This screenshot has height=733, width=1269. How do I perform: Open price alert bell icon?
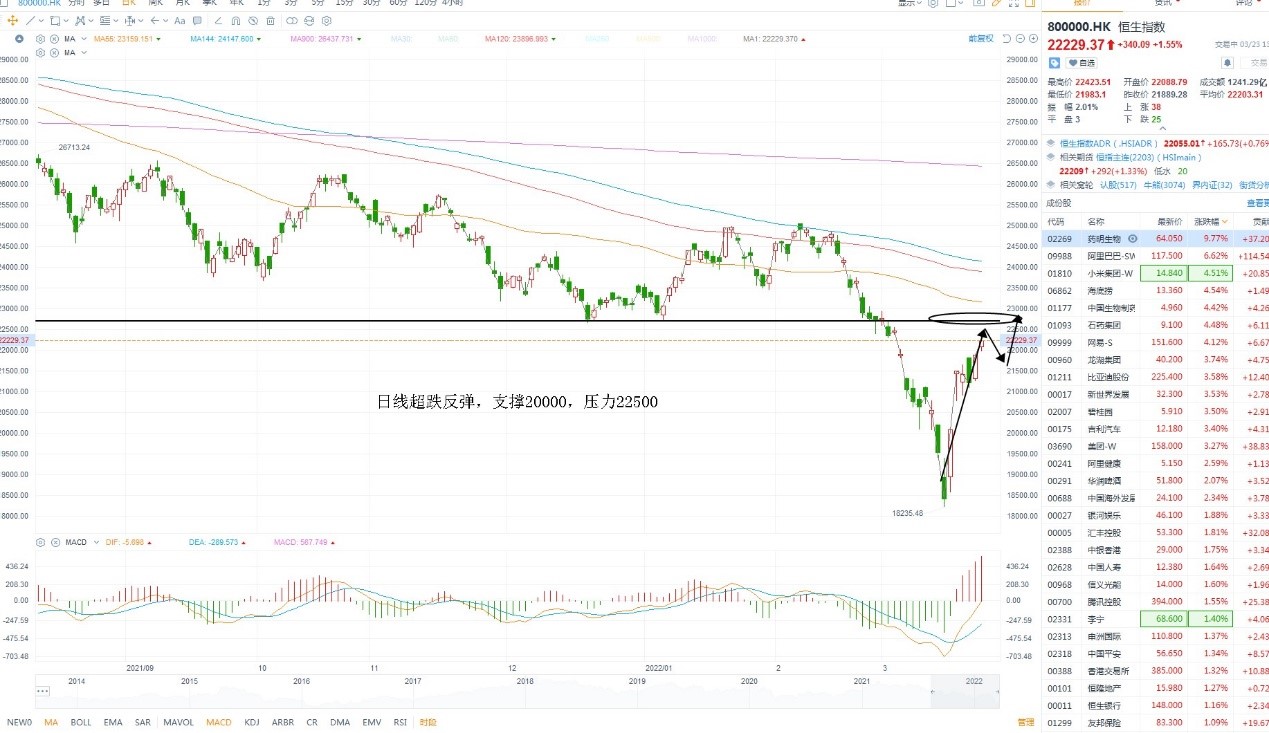coord(1227,63)
